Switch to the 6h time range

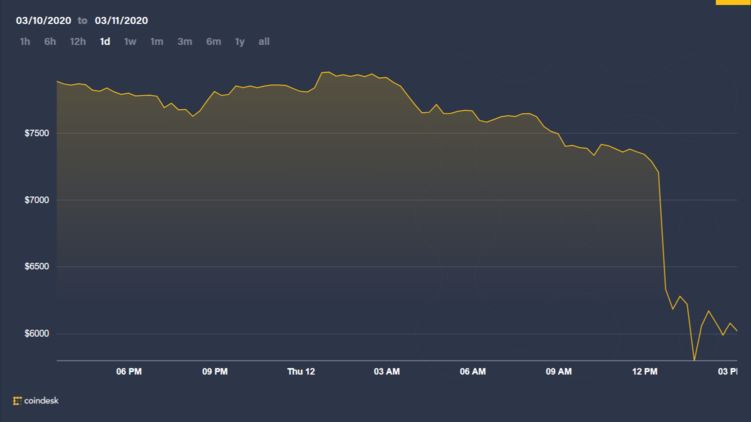(50, 41)
